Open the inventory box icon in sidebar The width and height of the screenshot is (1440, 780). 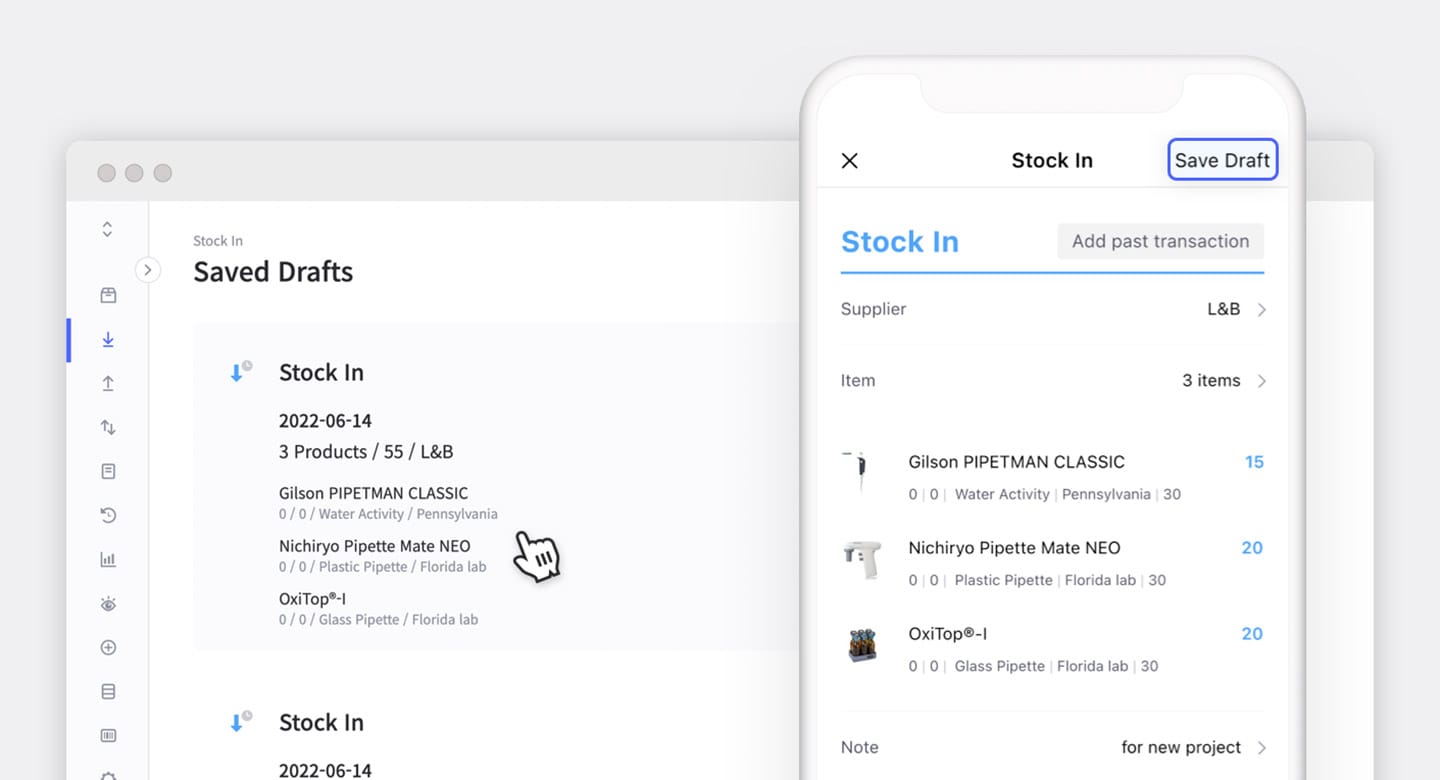point(107,295)
